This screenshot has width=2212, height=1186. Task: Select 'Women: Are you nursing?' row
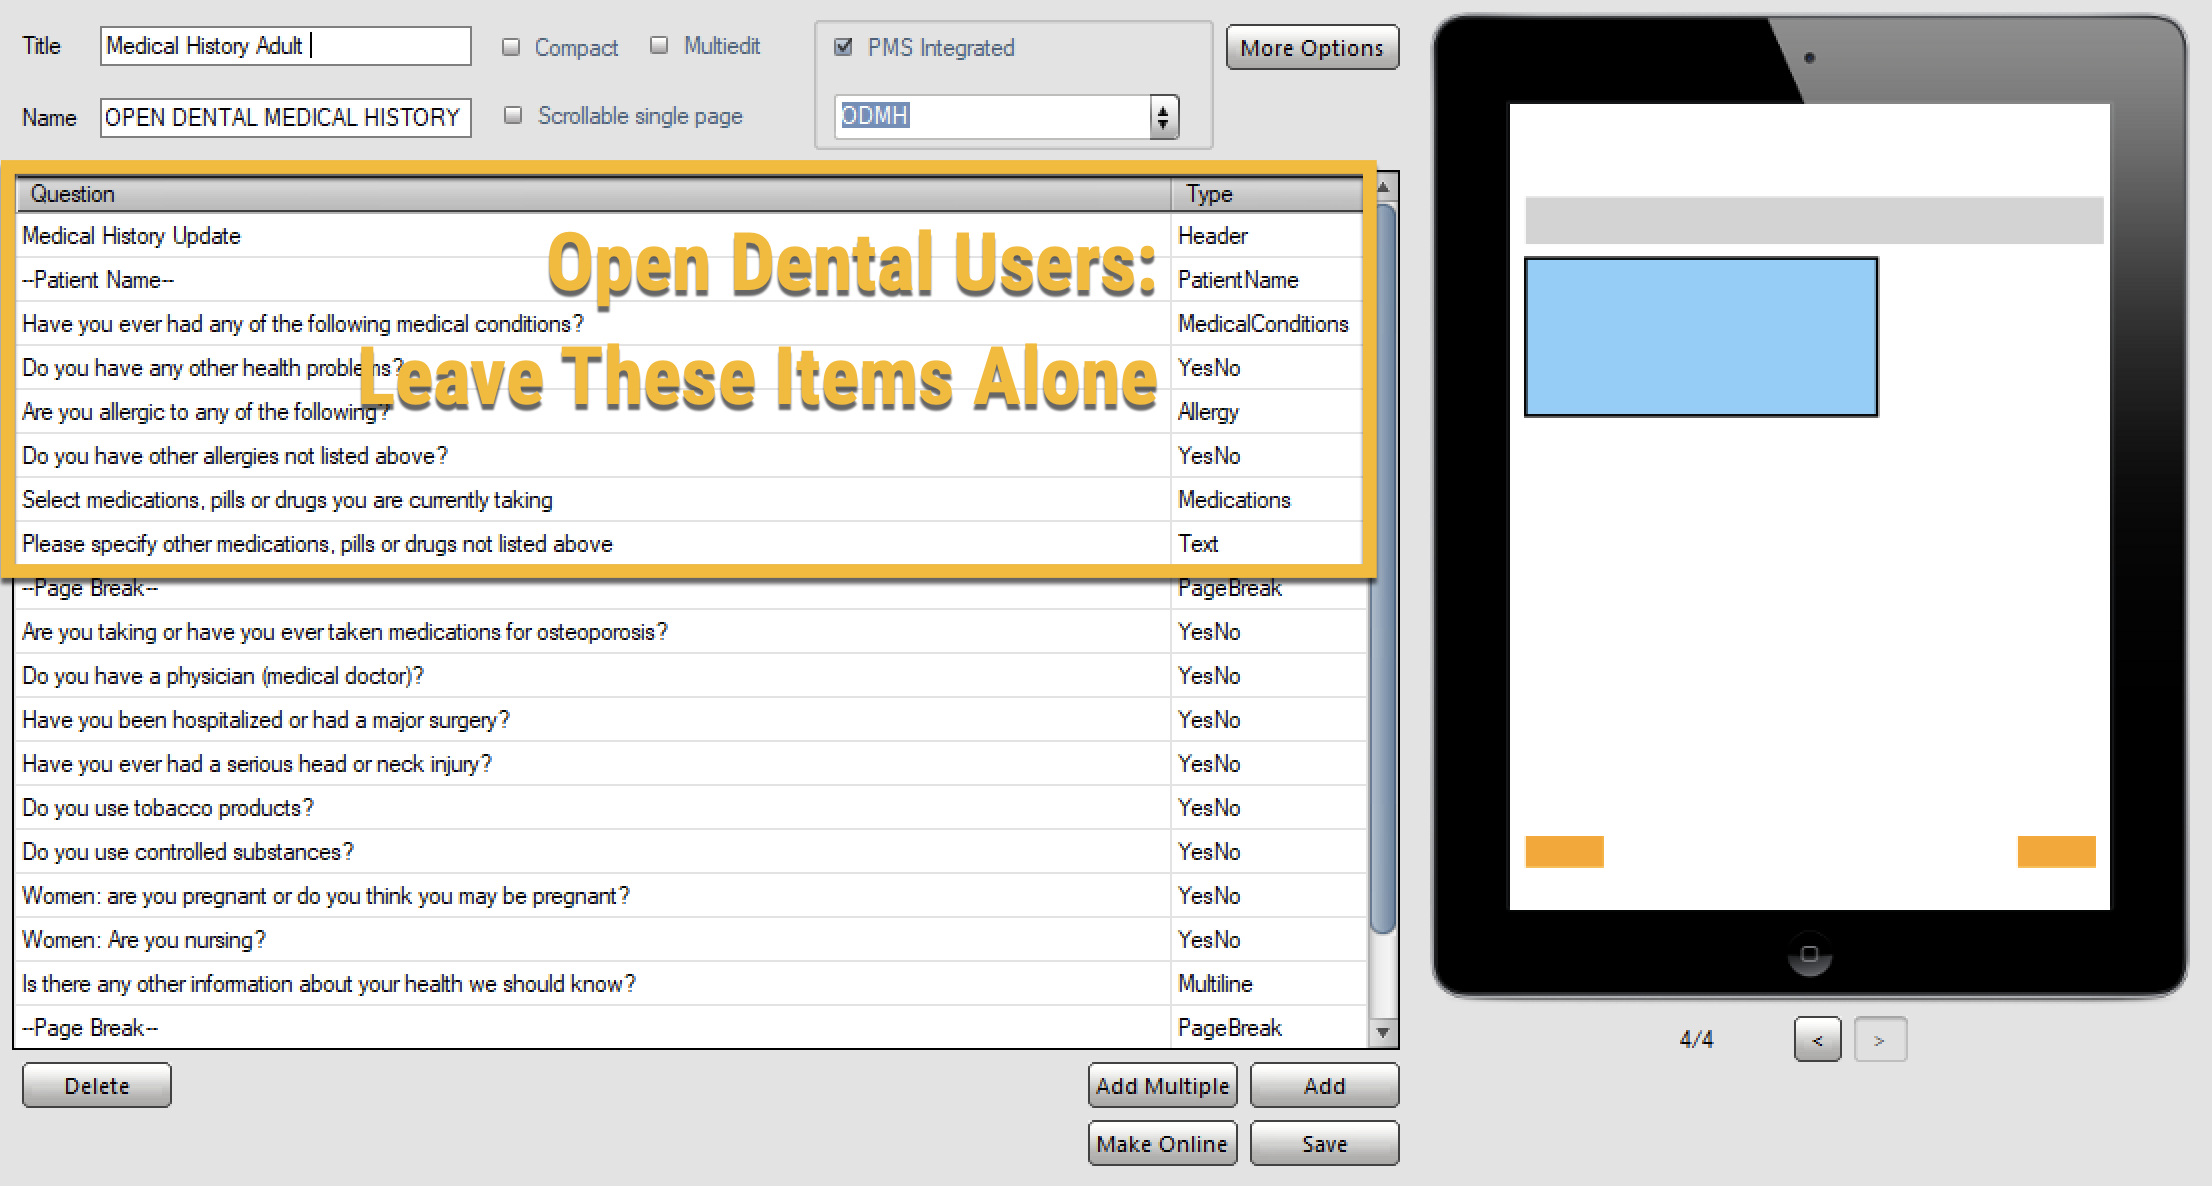pos(691,940)
